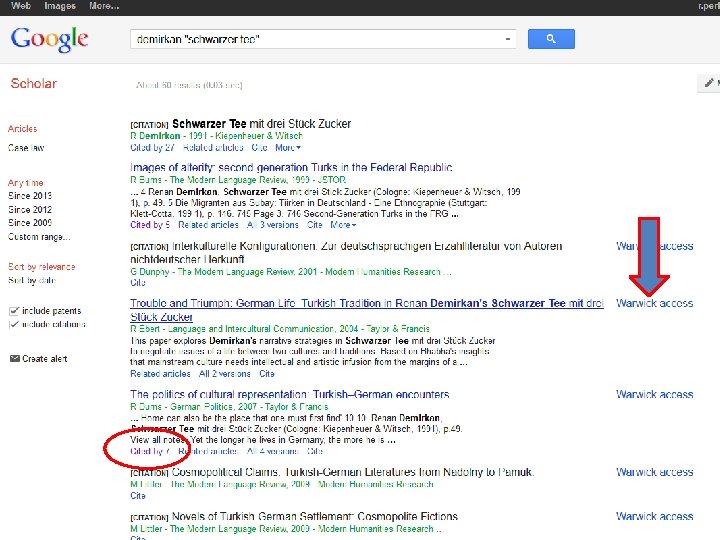This screenshot has width=720, height=540.
Task: Click Interkulturelle Konfigurationen citation title text
Action: (x=346, y=253)
